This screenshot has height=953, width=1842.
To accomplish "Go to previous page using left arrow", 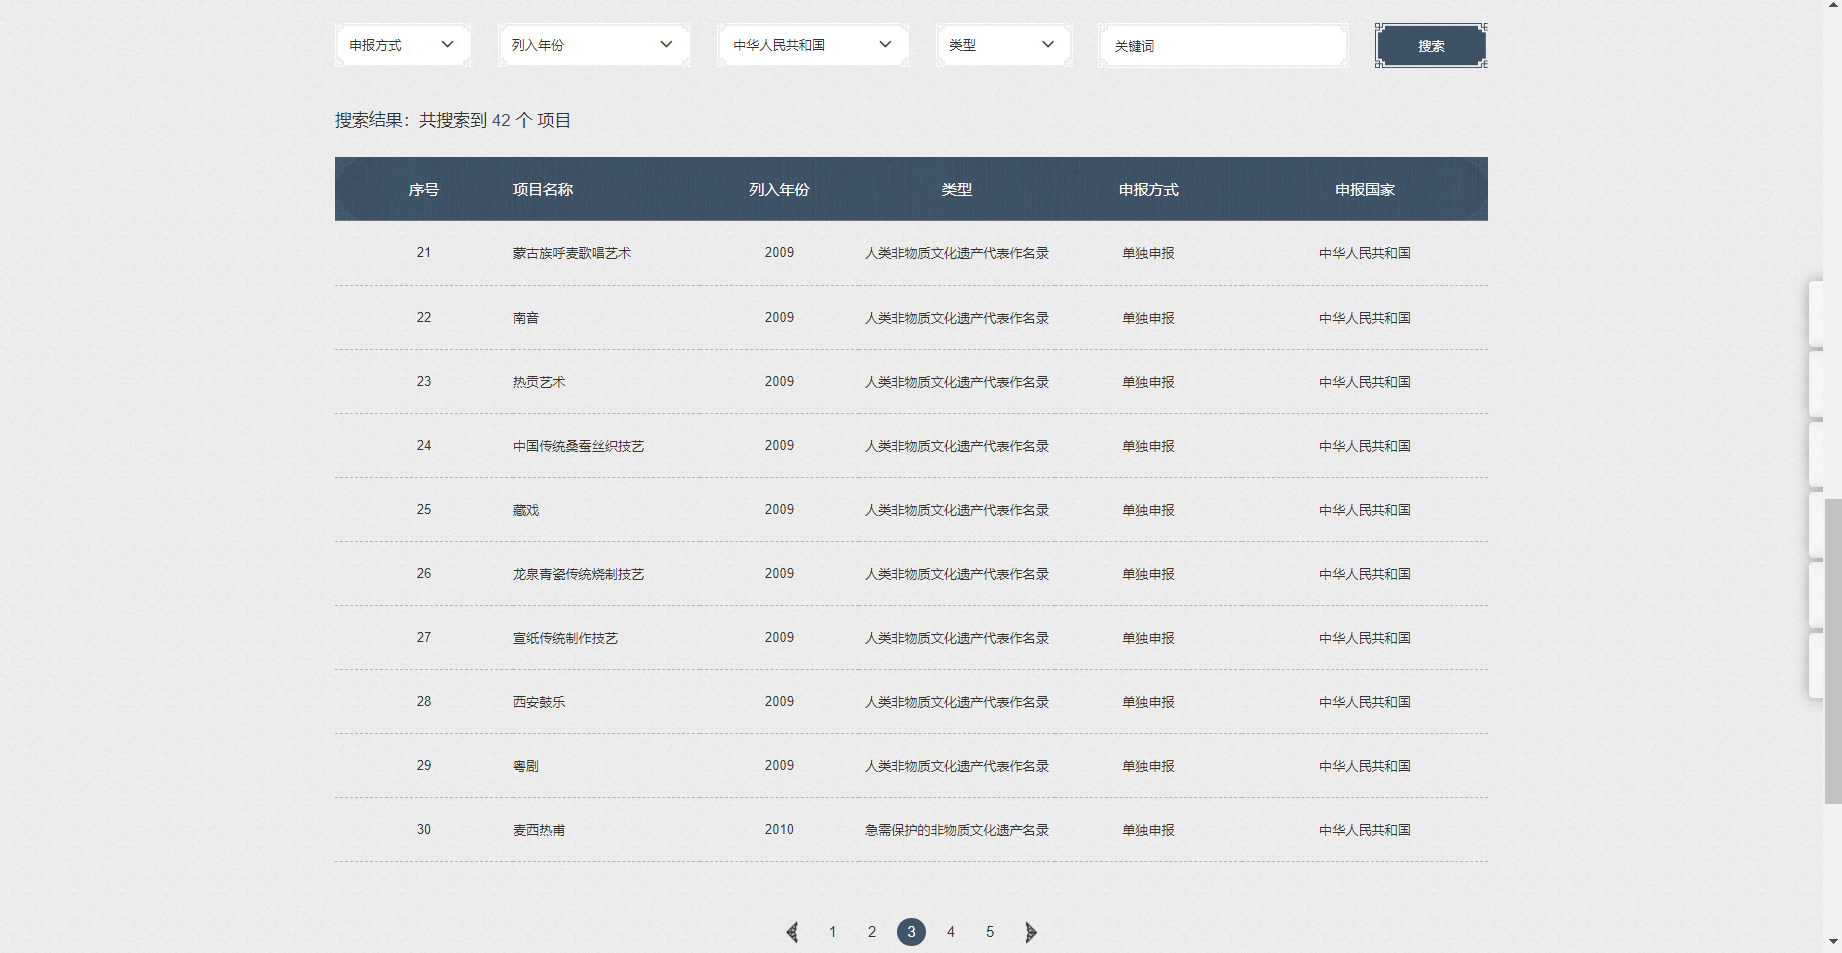I will pyautogui.click(x=792, y=932).
